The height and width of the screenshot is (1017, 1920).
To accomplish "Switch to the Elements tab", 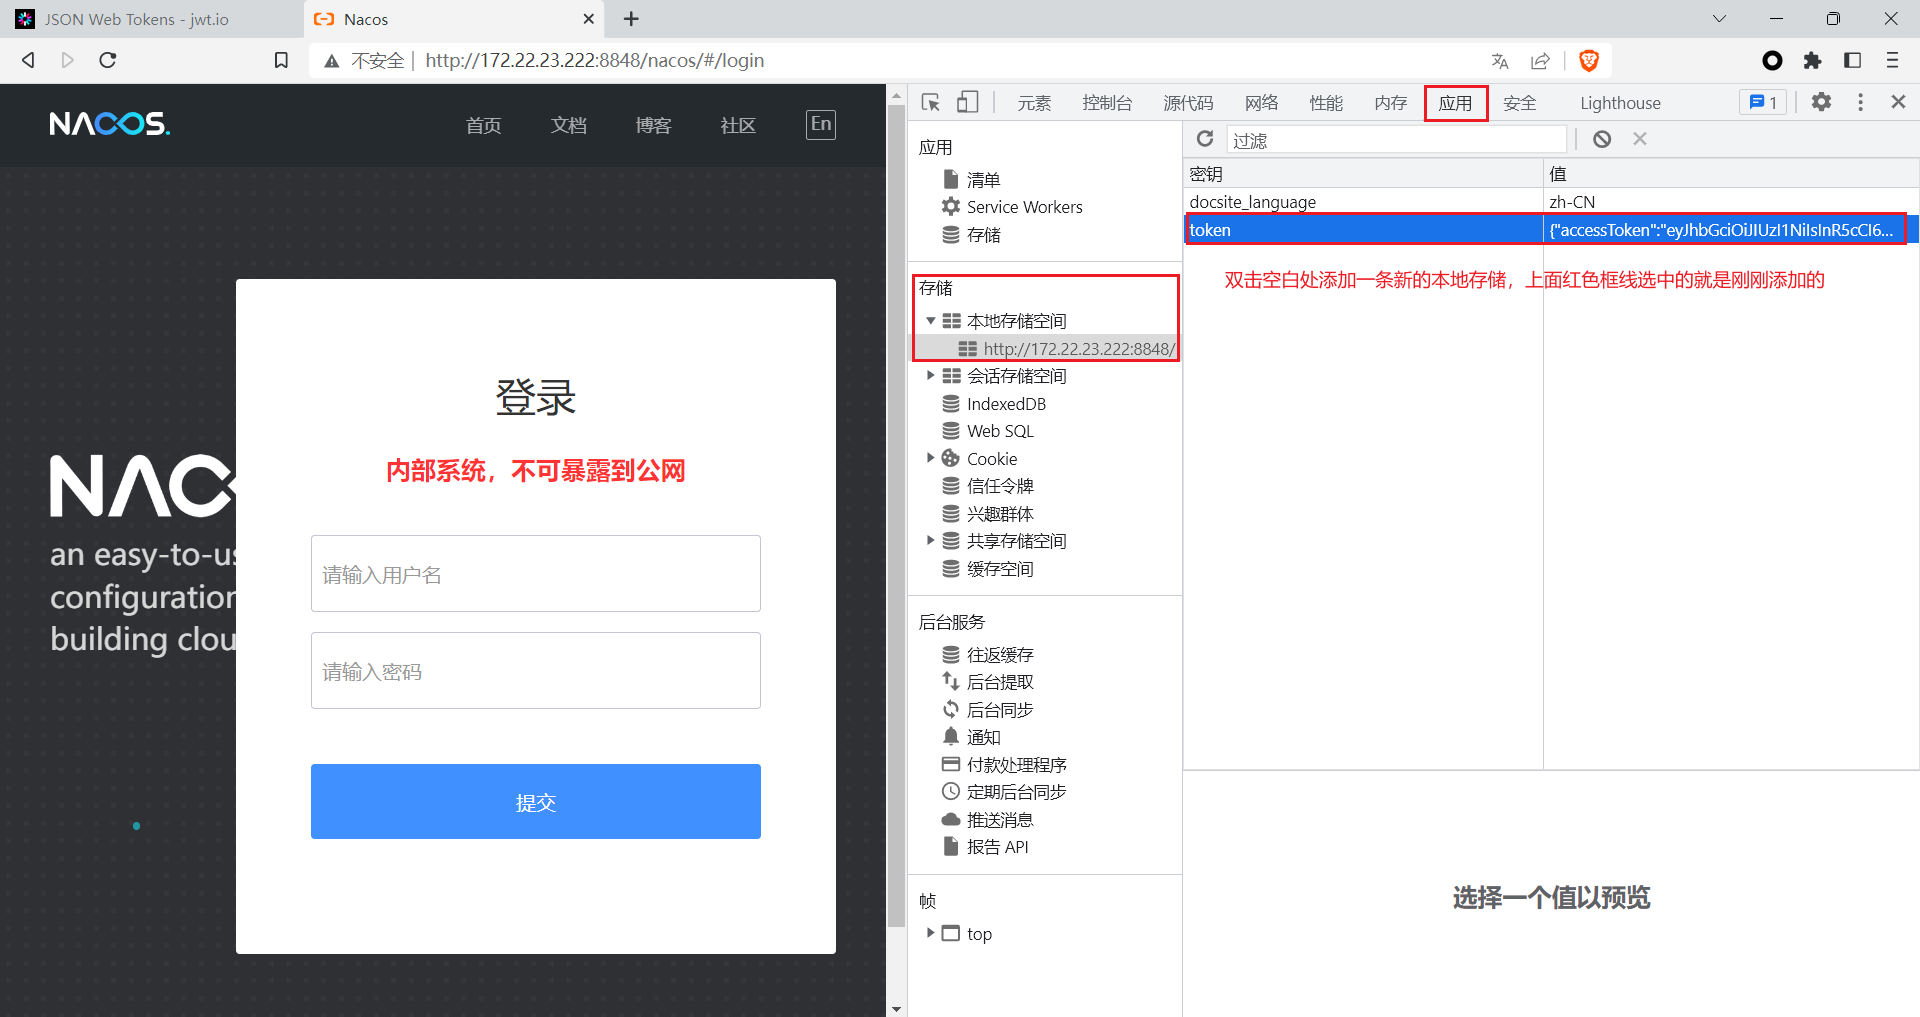I will tap(1034, 103).
